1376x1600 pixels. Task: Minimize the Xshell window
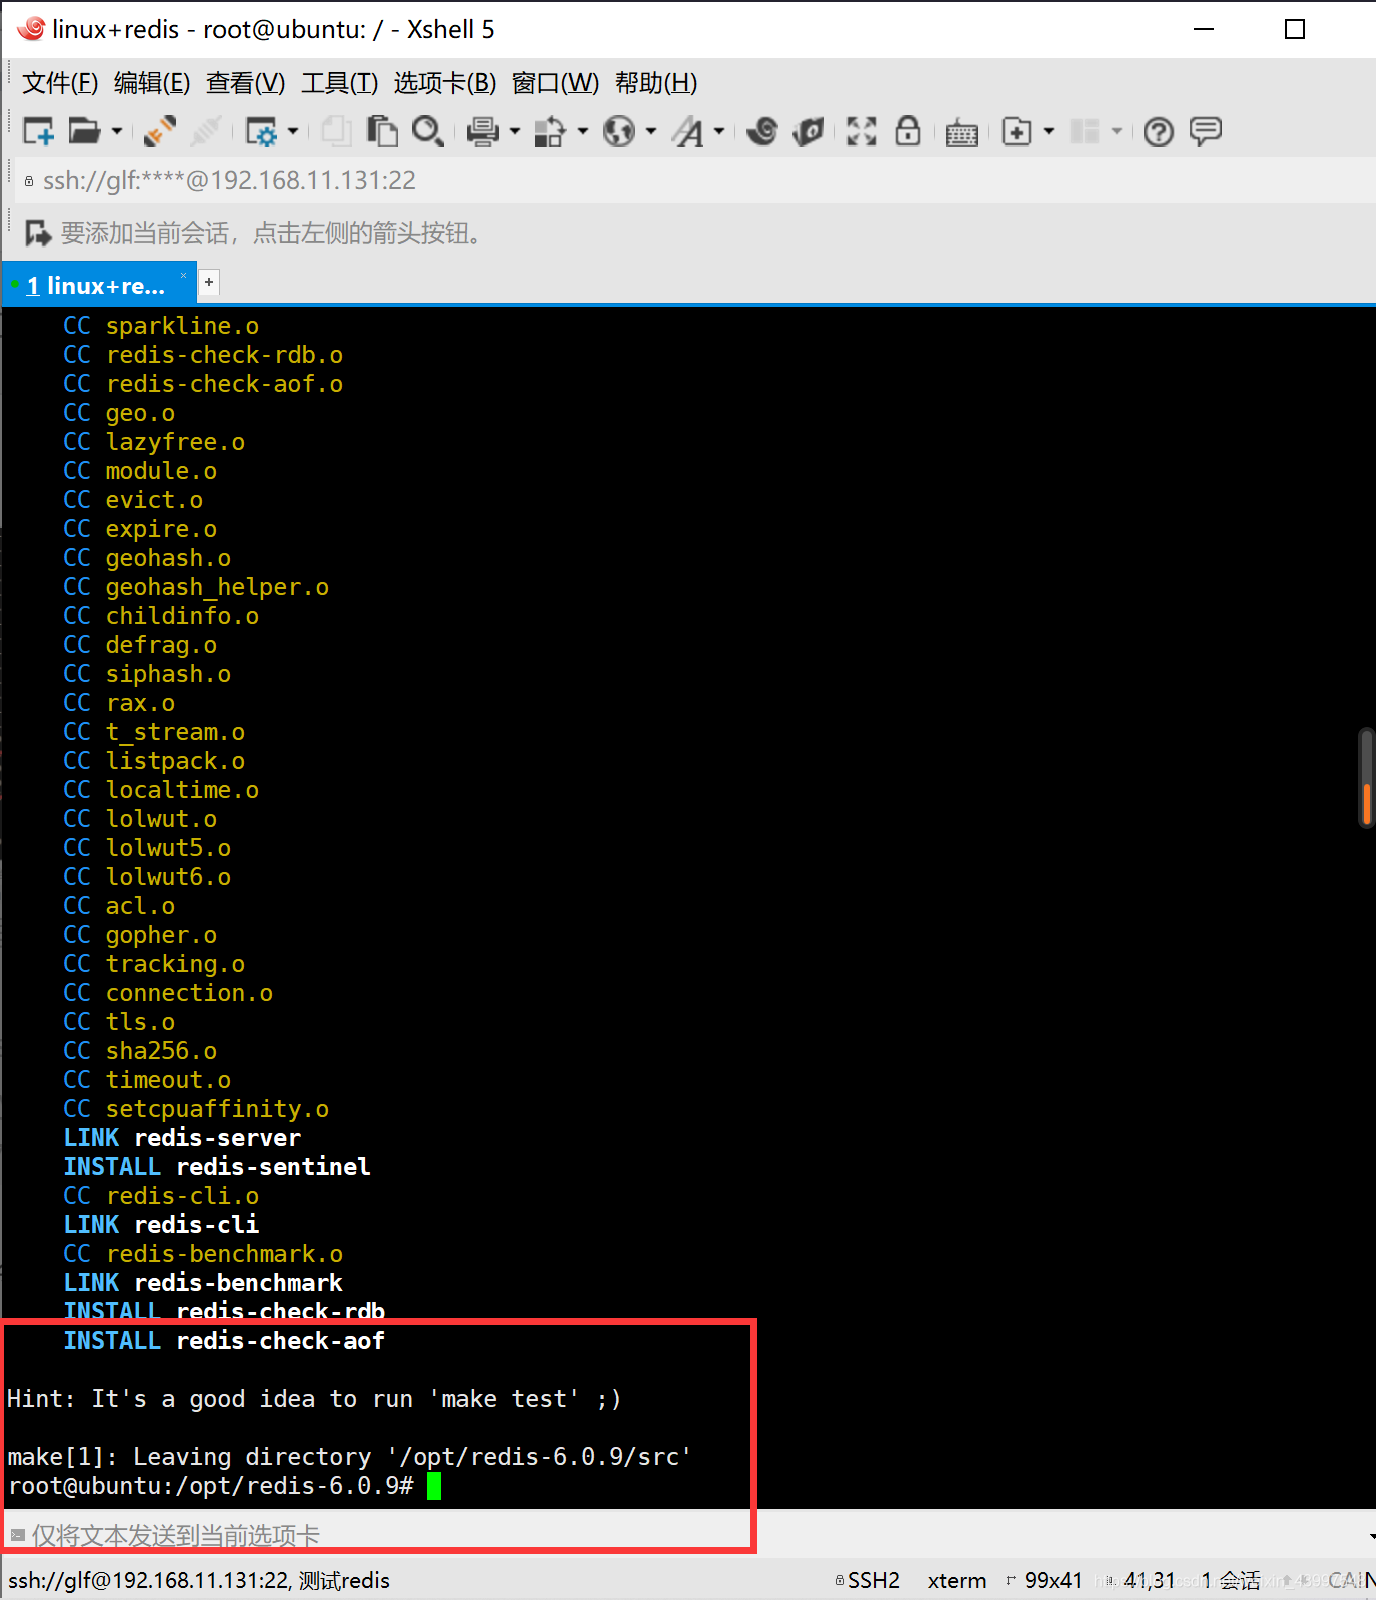(x=1204, y=29)
